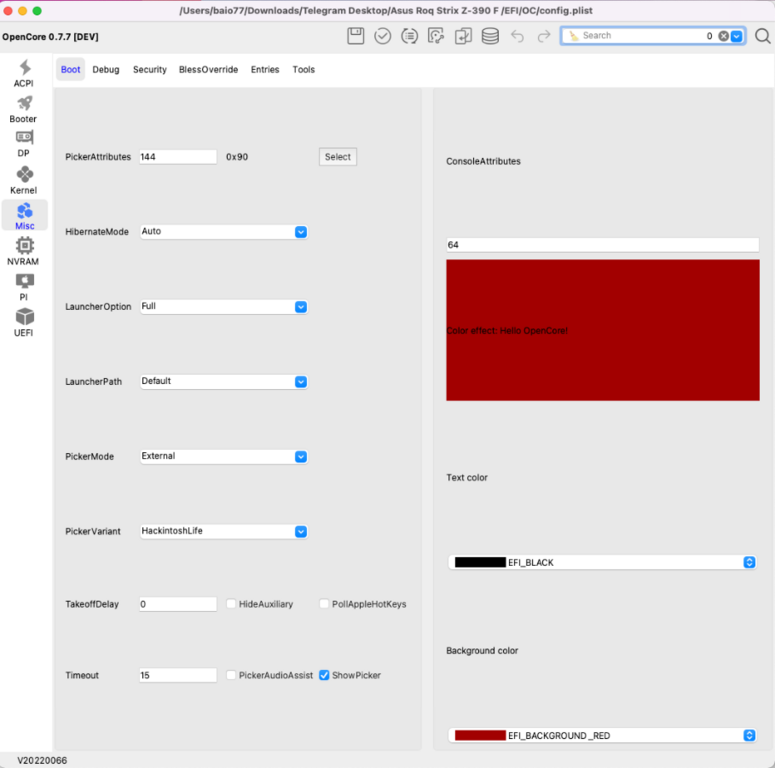Enable the HideAuxiliary checkbox
775x768 pixels.
click(231, 604)
